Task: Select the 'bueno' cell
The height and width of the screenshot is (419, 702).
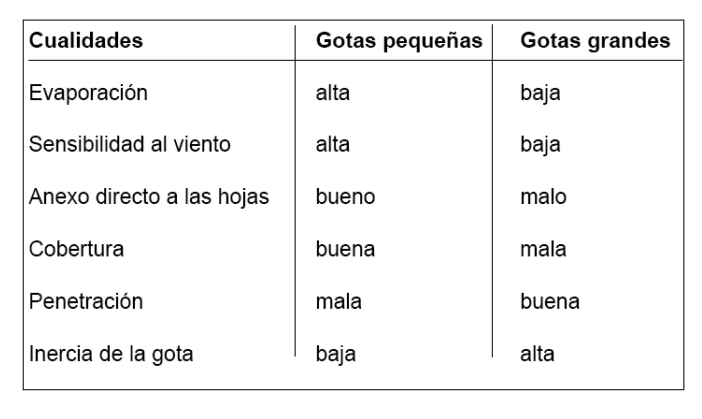Action: point(345,197)
